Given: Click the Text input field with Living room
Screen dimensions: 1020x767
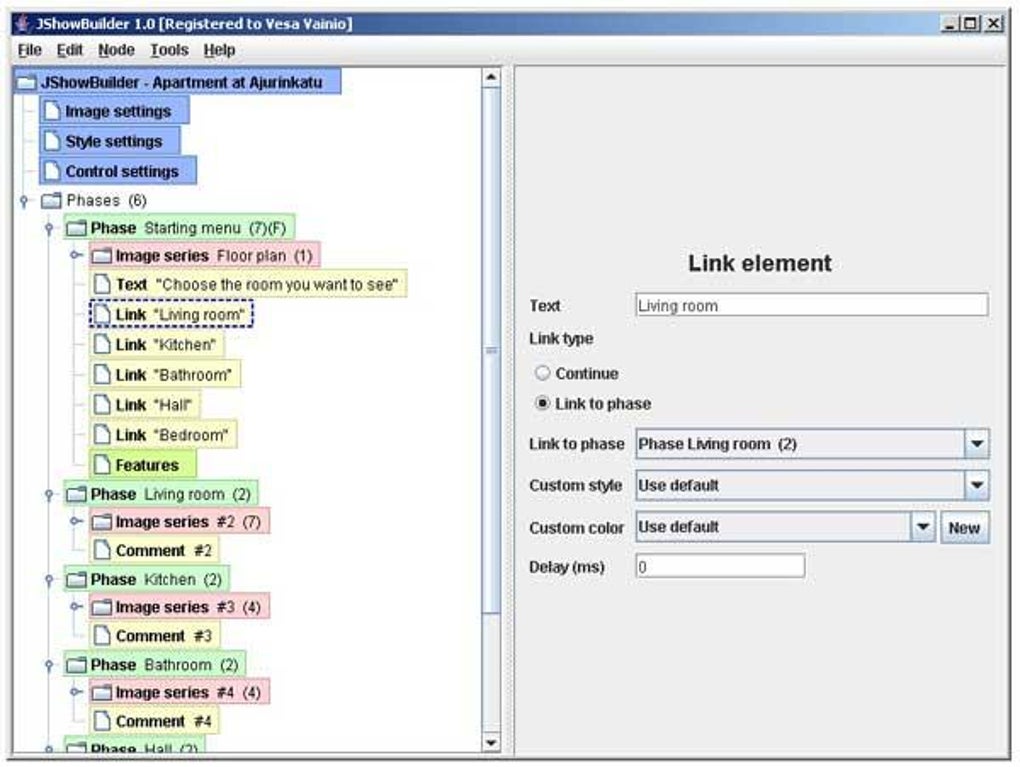Looking at the screenshot, I should [812, 305].
